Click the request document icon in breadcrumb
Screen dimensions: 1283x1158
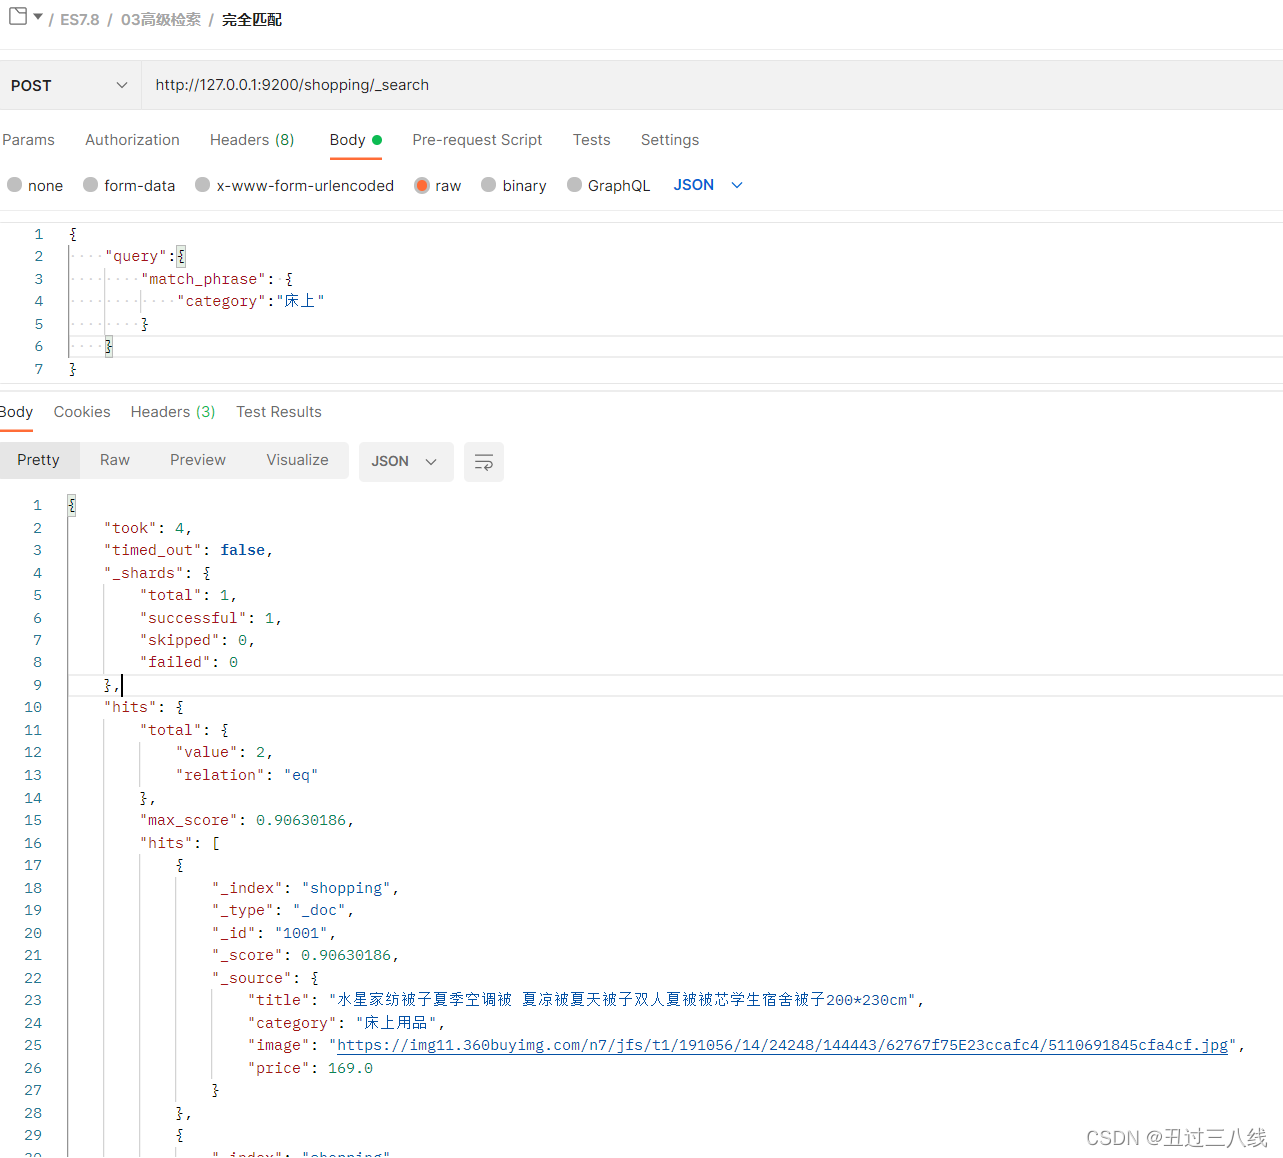[x=18, y=16]
